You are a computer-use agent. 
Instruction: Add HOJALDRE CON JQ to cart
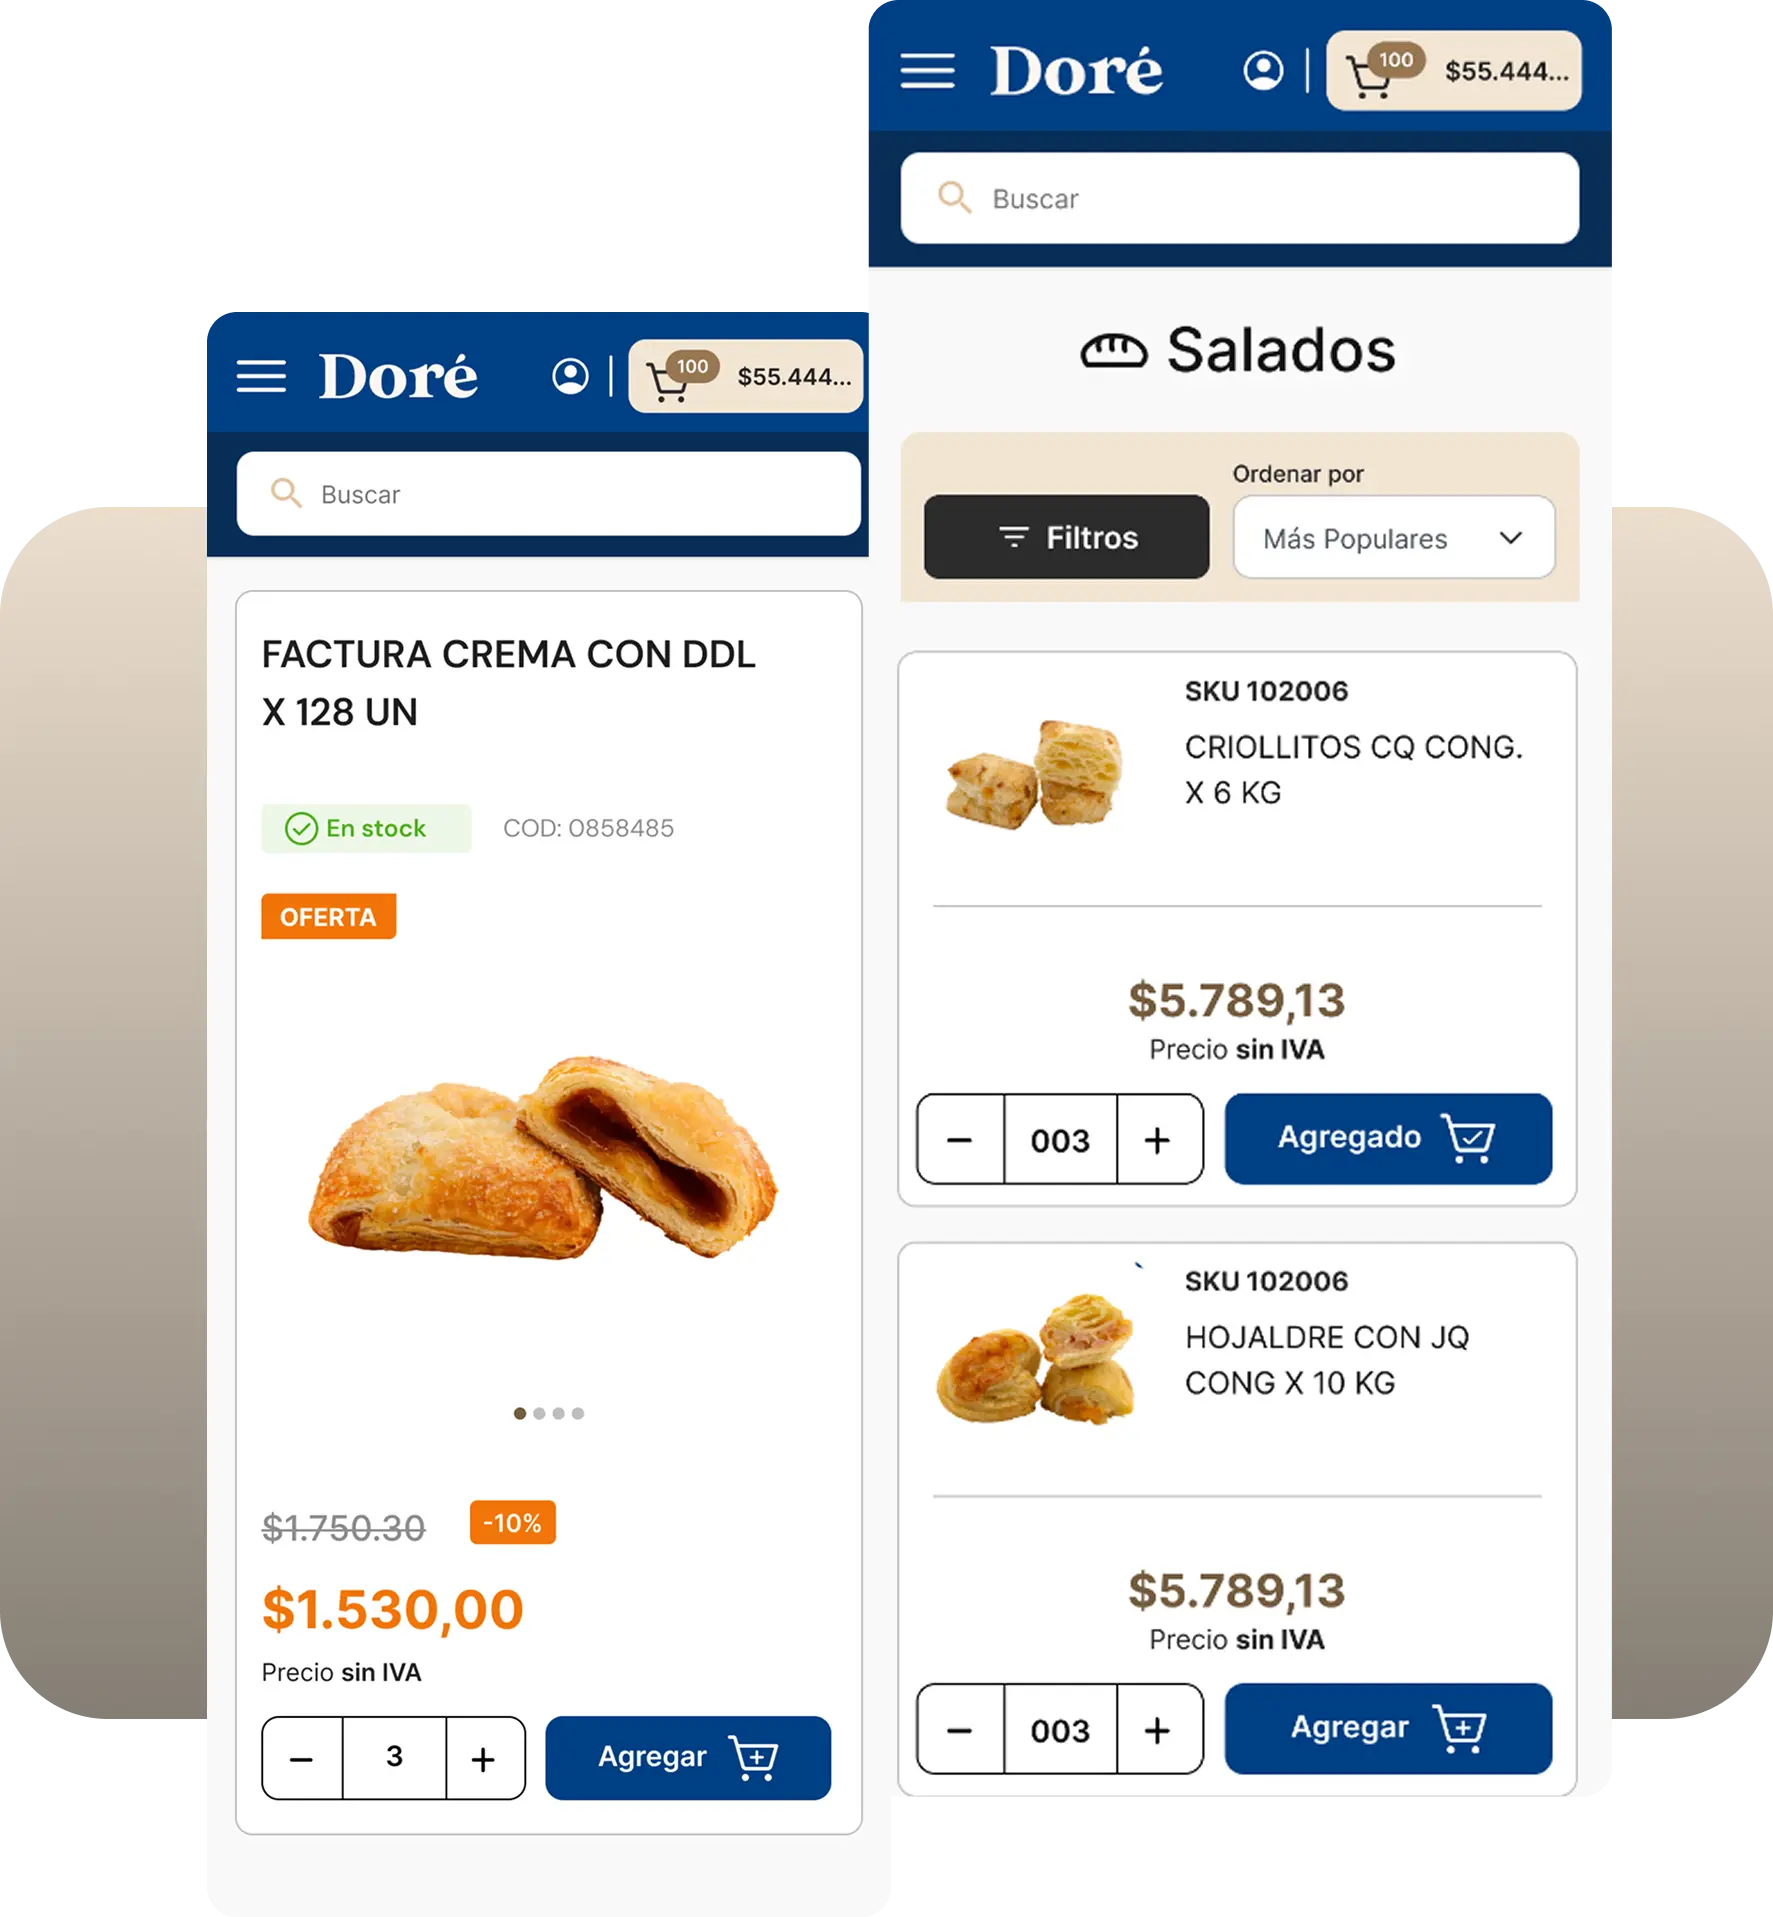(x=1388, y=1728)
